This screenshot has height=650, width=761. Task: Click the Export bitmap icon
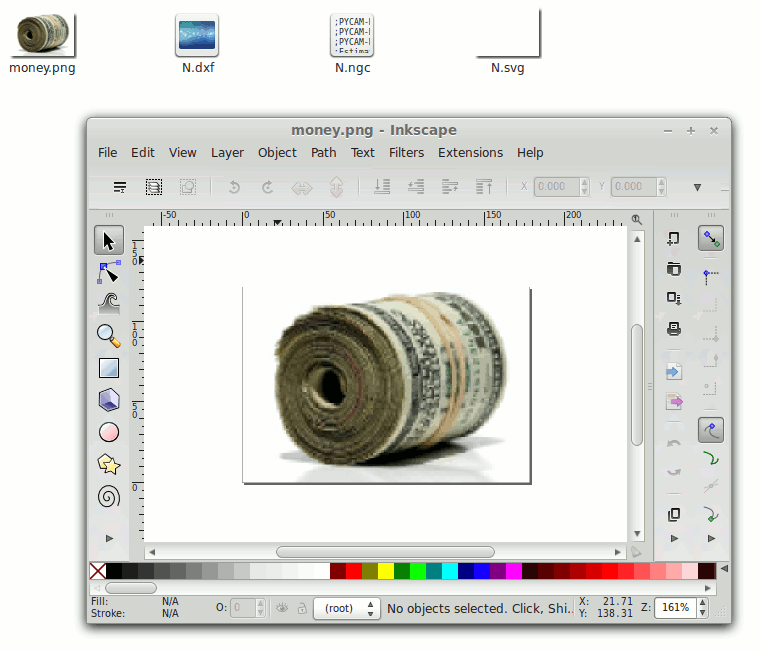tap(674, 402)
